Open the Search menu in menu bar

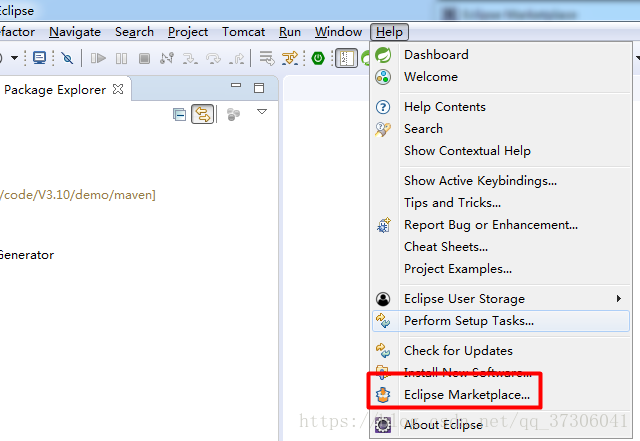[134, 32]
